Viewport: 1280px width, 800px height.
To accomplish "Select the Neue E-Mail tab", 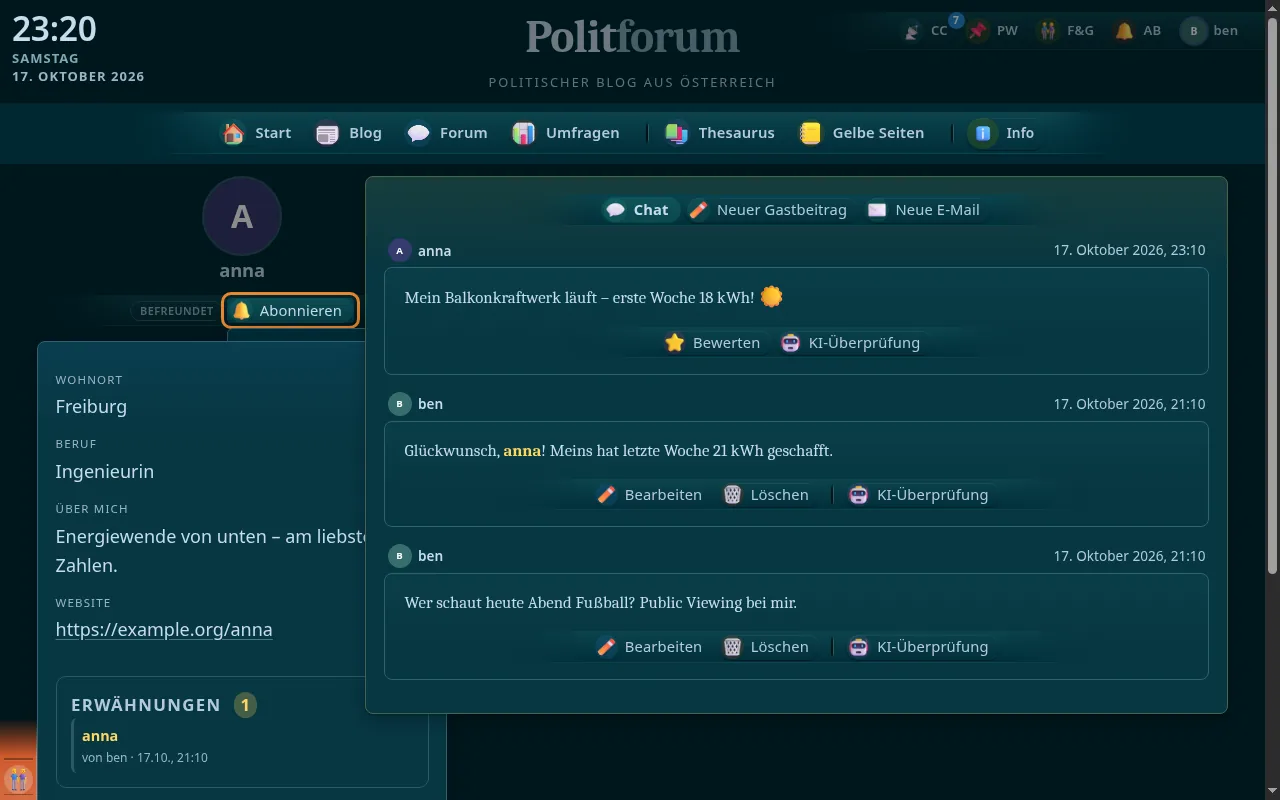I will click(923, 210).
